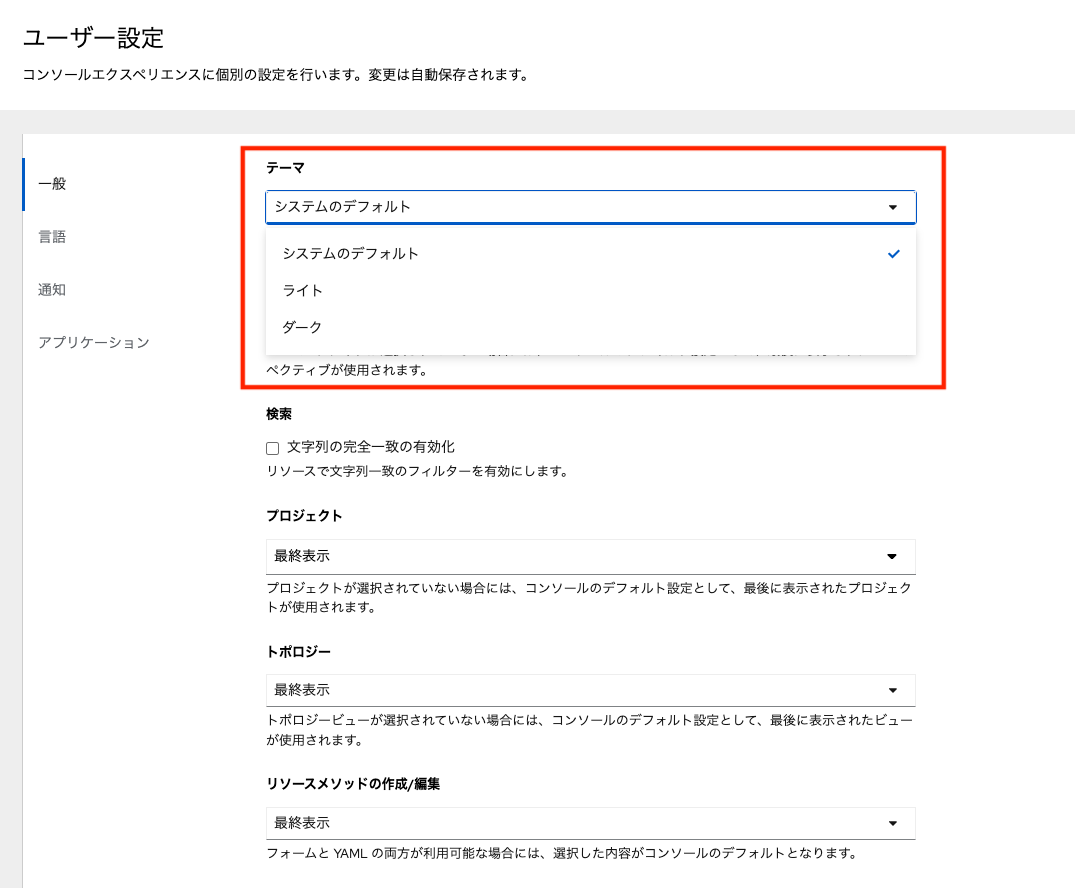The image size is (1075, 888).
Task: Click the テーマ dropdown caret arrow
Action: point(893,207)
